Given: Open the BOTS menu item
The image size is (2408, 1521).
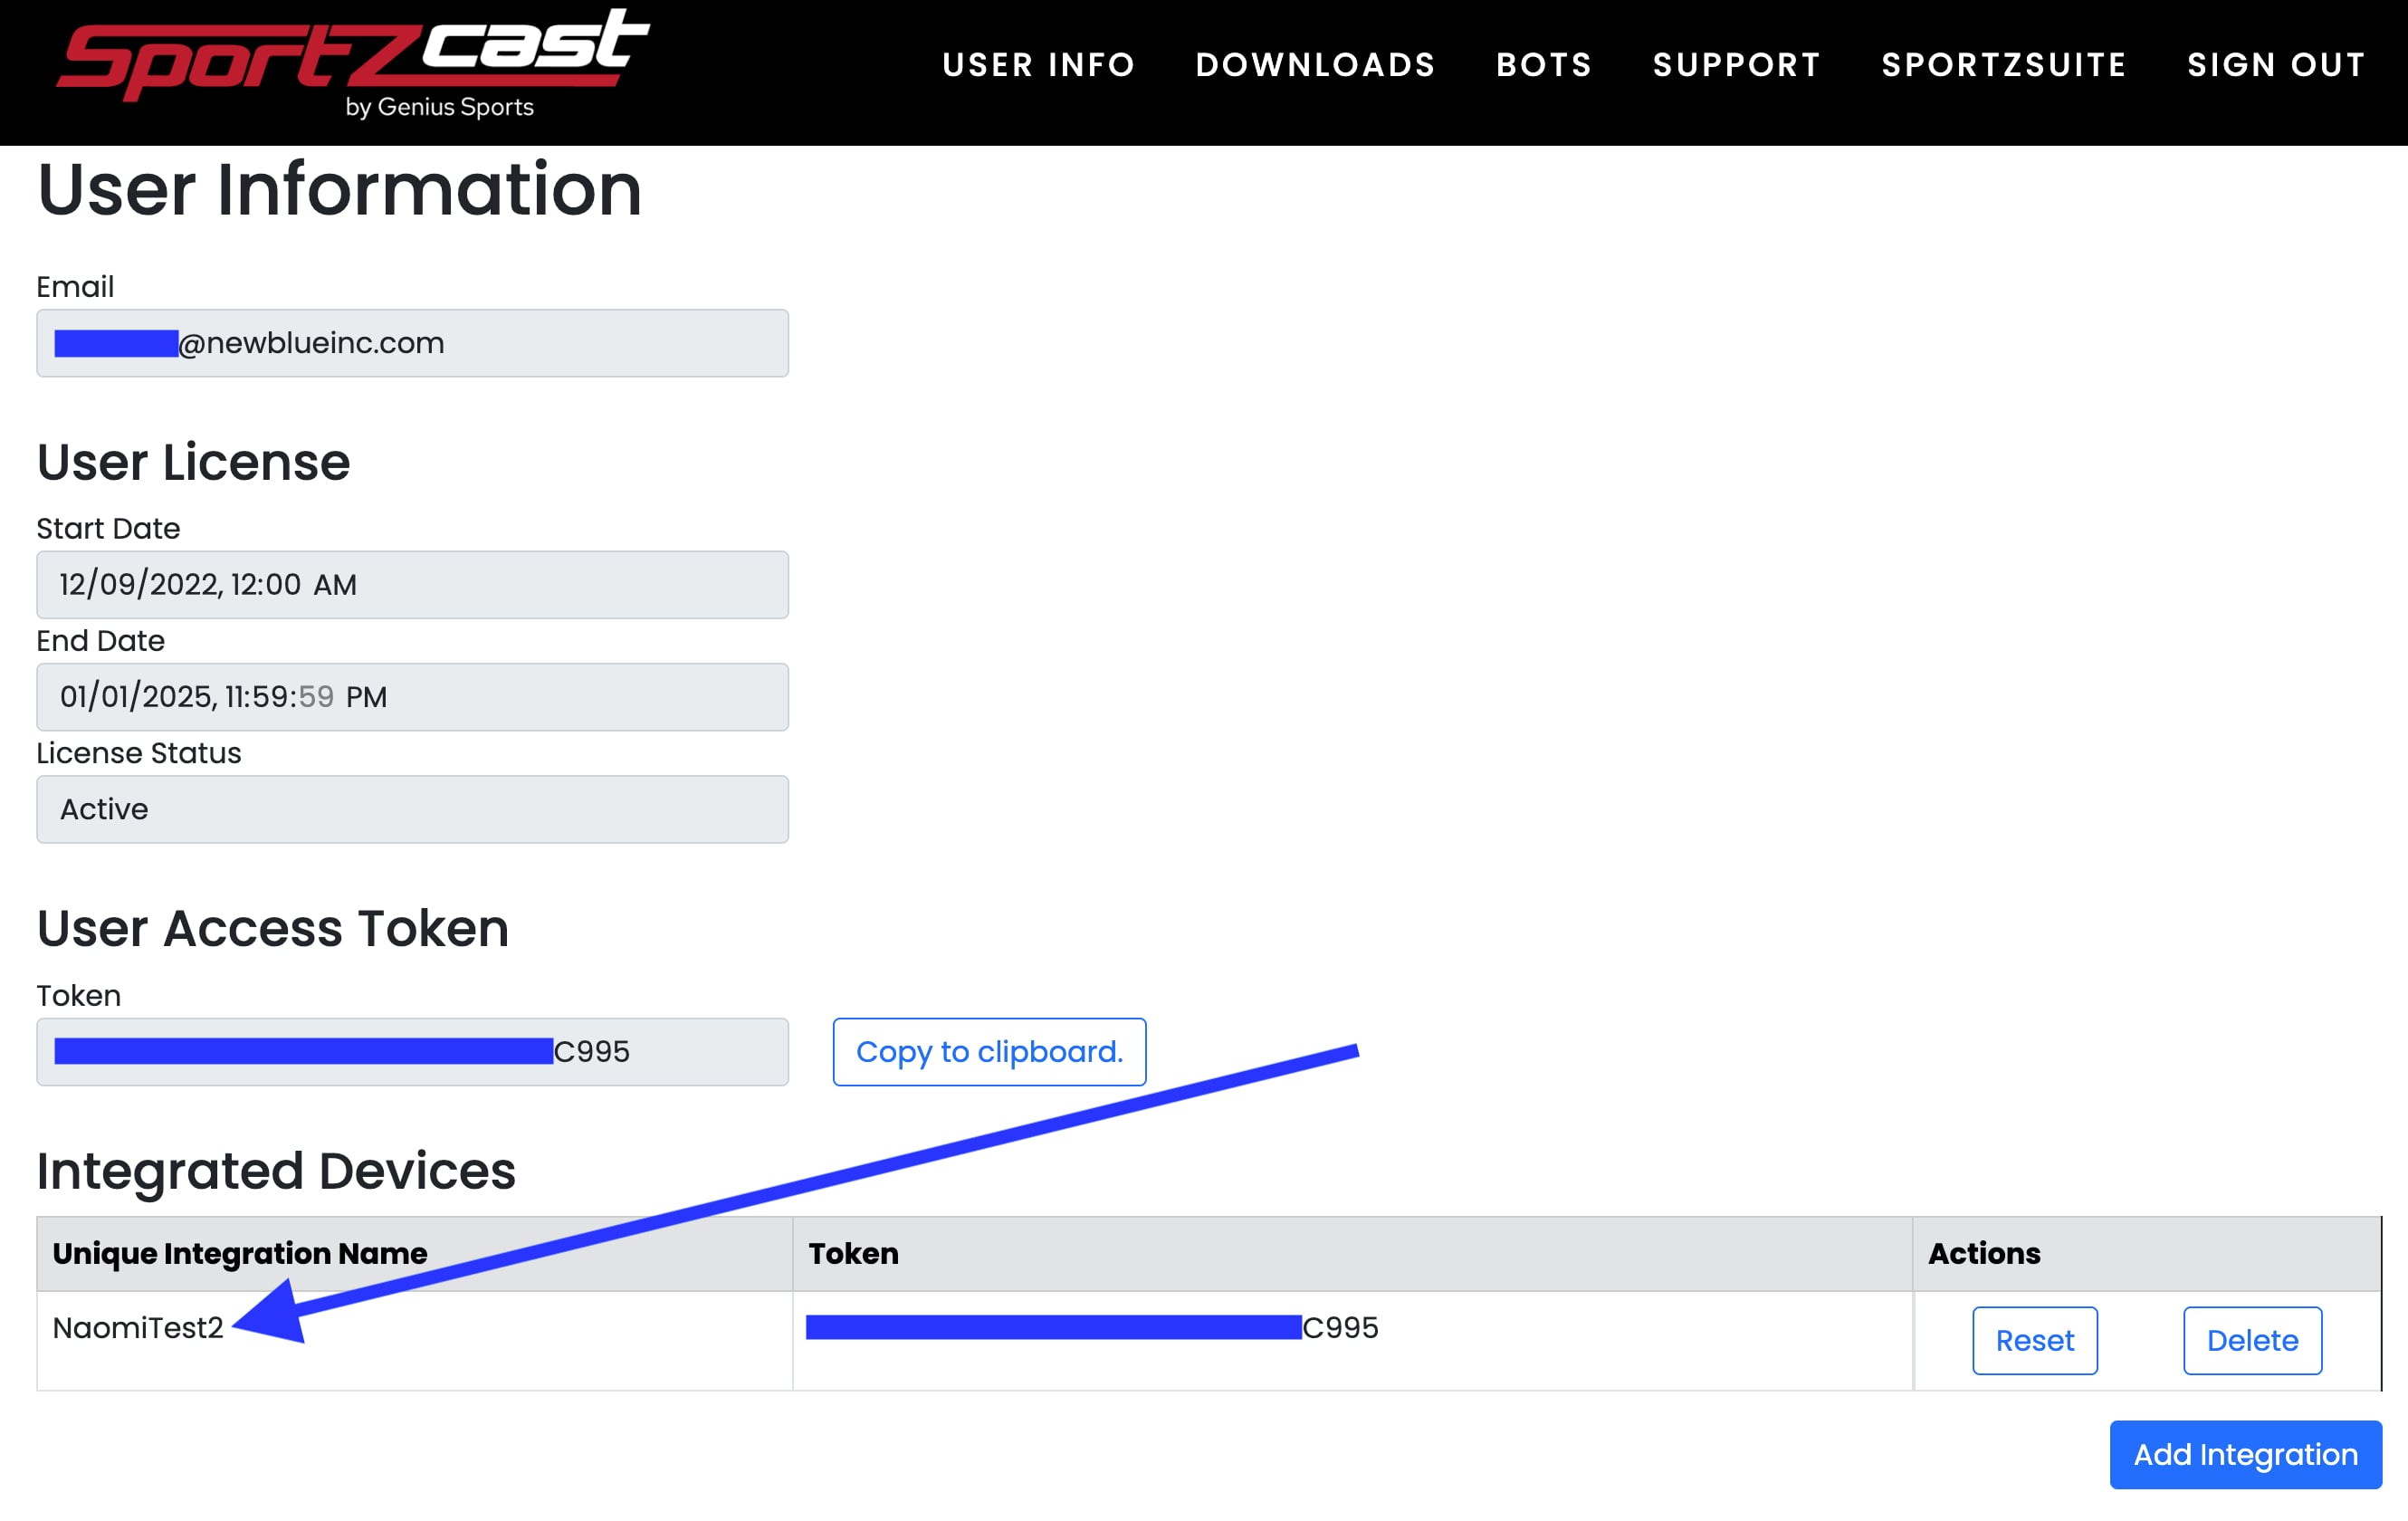Looking at the screenshot, I should (x=1543, y=65).
